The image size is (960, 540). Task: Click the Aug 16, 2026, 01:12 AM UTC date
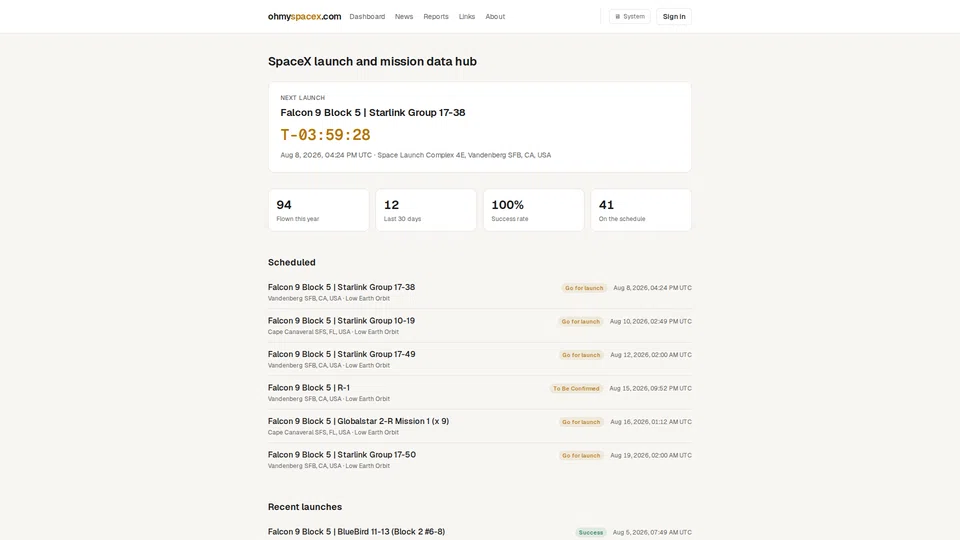651,422
